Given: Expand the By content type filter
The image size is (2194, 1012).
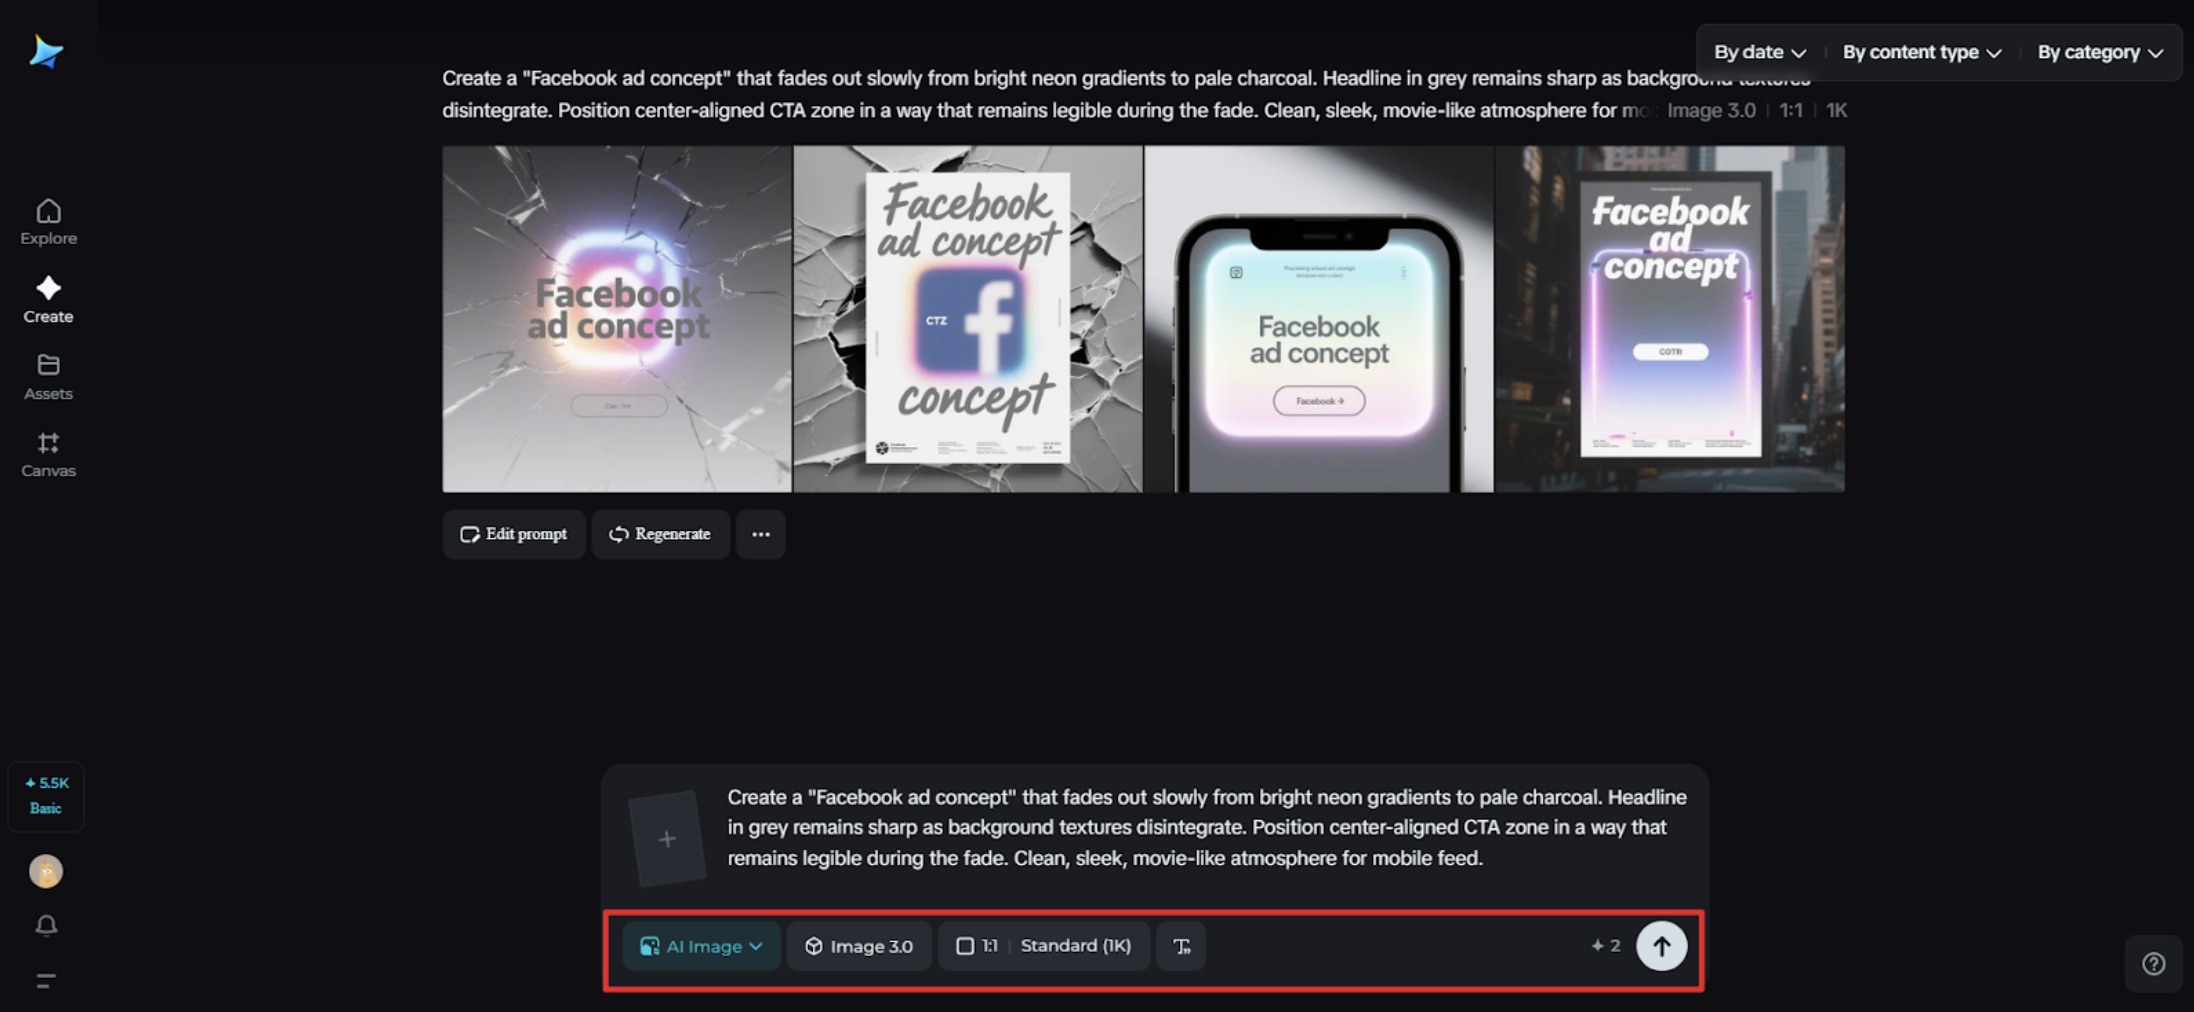Looking at the screenshot, I should [1922, 52].
